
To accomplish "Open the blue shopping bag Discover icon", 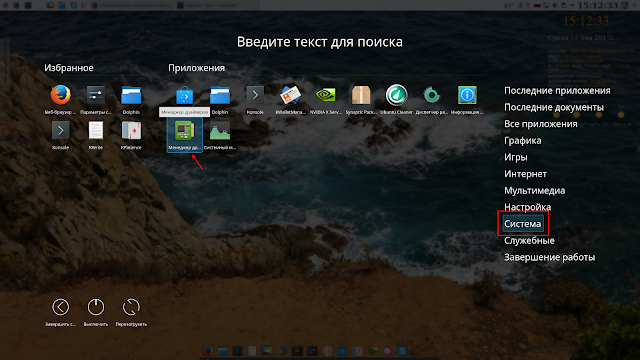I will point(184,96).
